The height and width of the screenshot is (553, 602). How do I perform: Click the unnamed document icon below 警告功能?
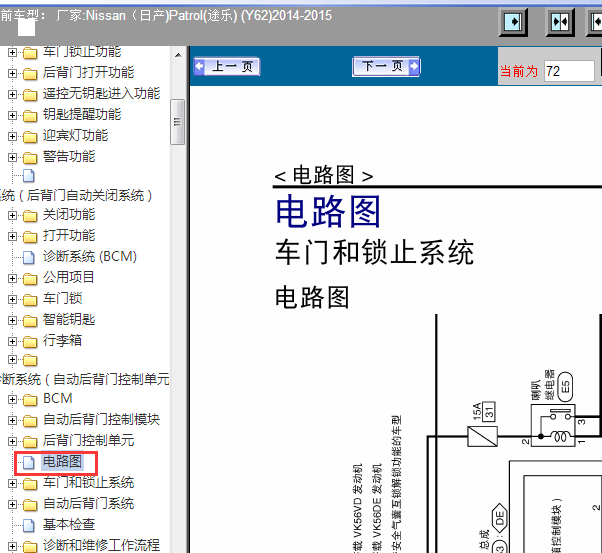(29, 176)
